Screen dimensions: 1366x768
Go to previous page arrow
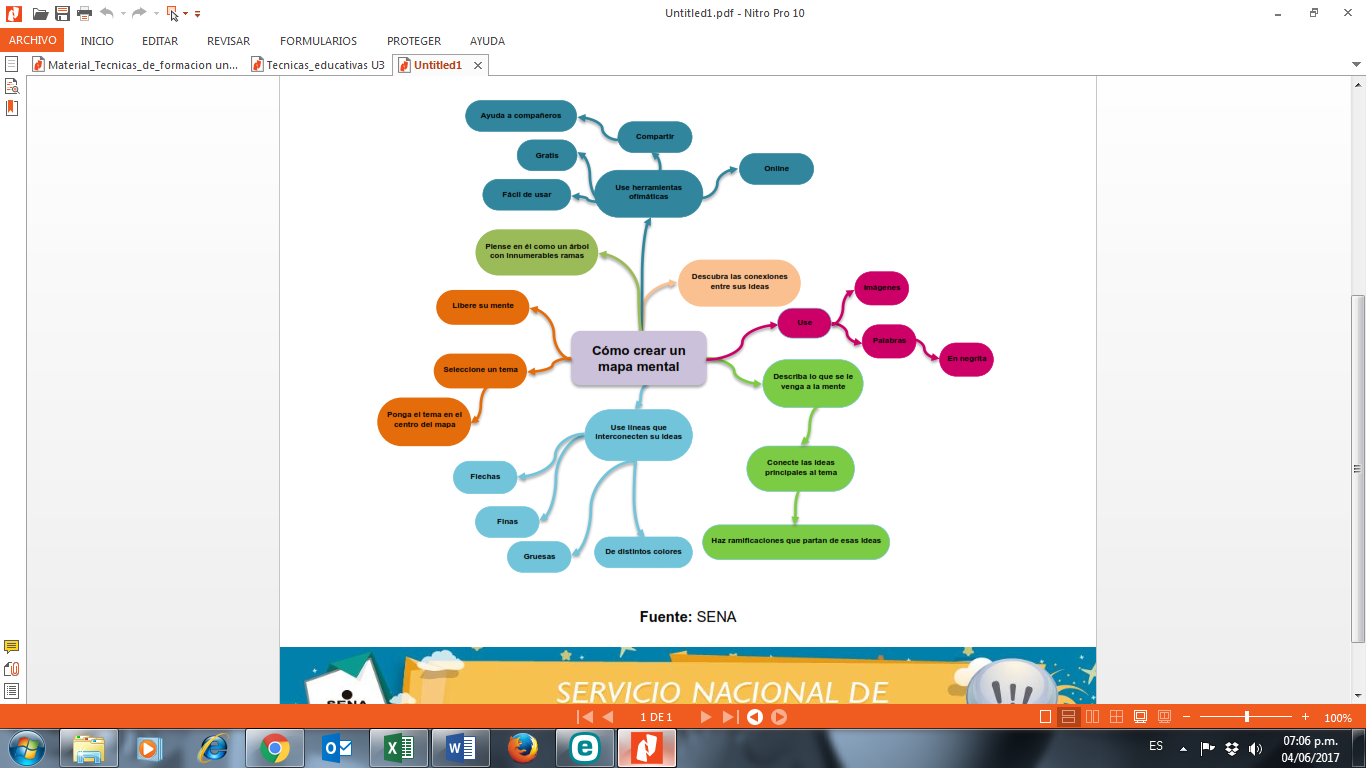click(607, 717)
